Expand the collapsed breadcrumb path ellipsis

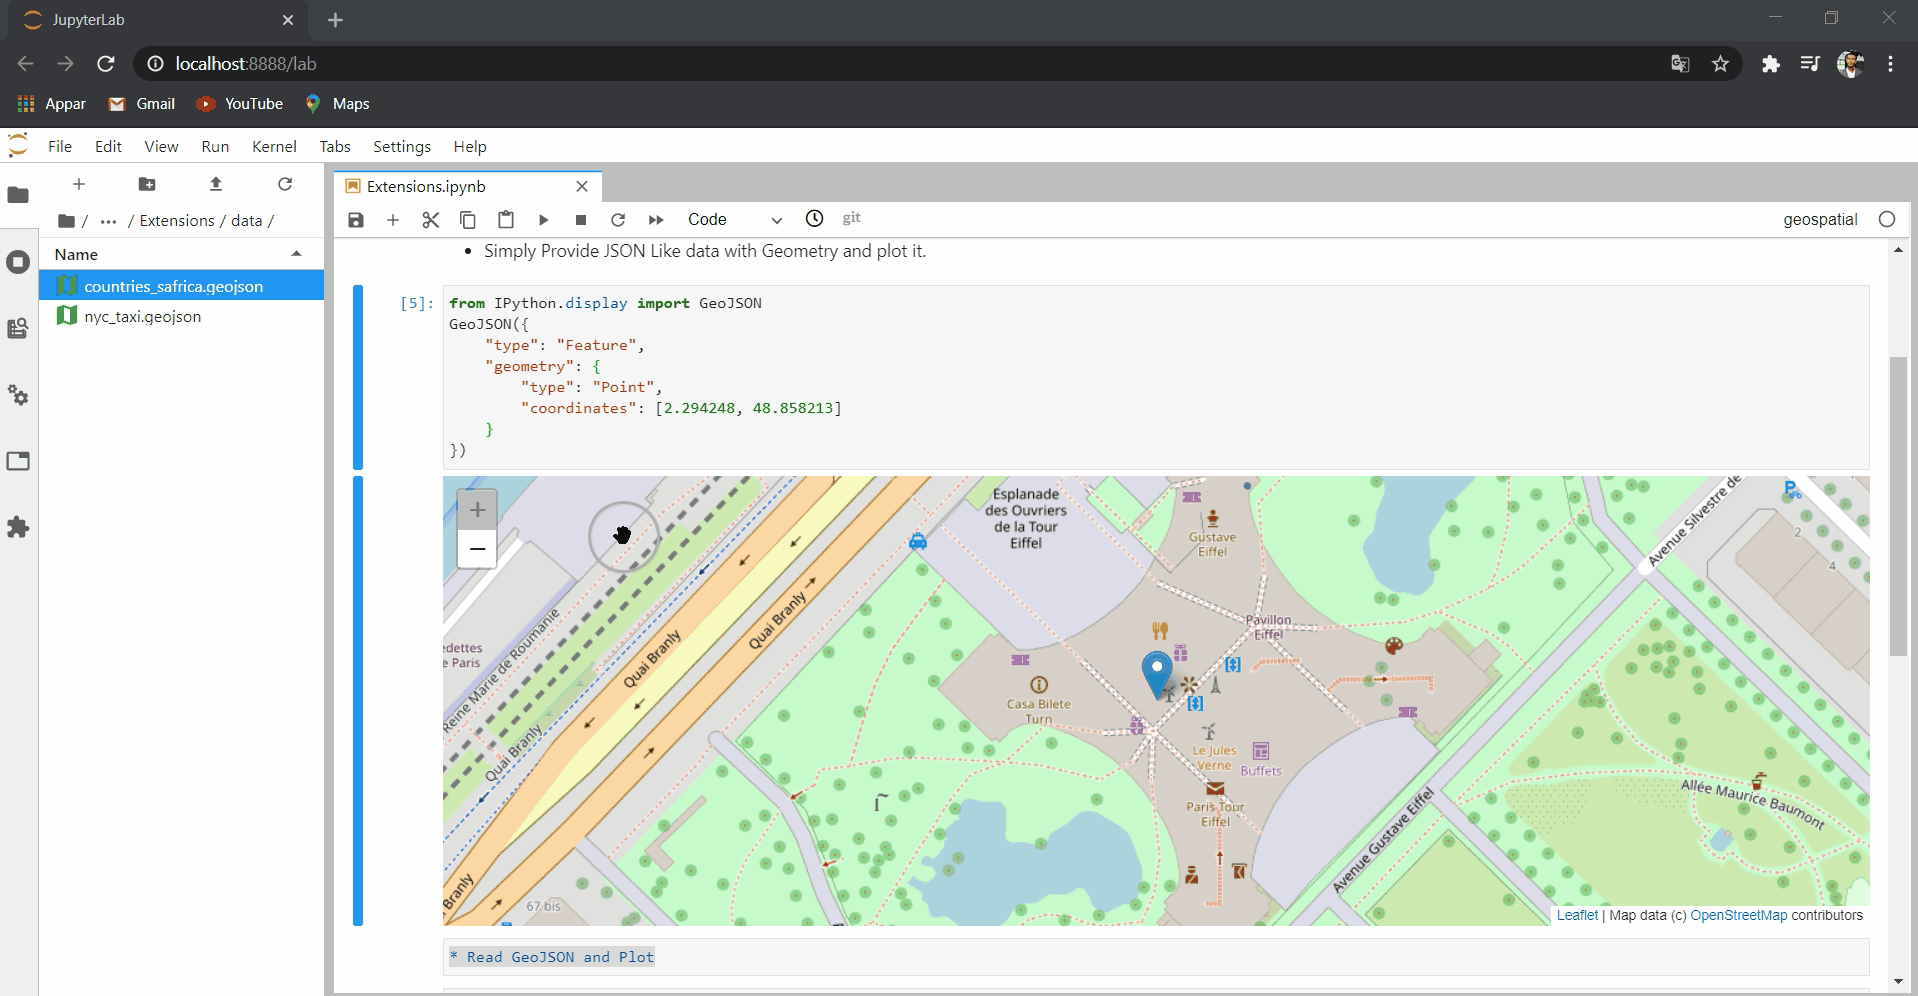[x=108, y=221]
